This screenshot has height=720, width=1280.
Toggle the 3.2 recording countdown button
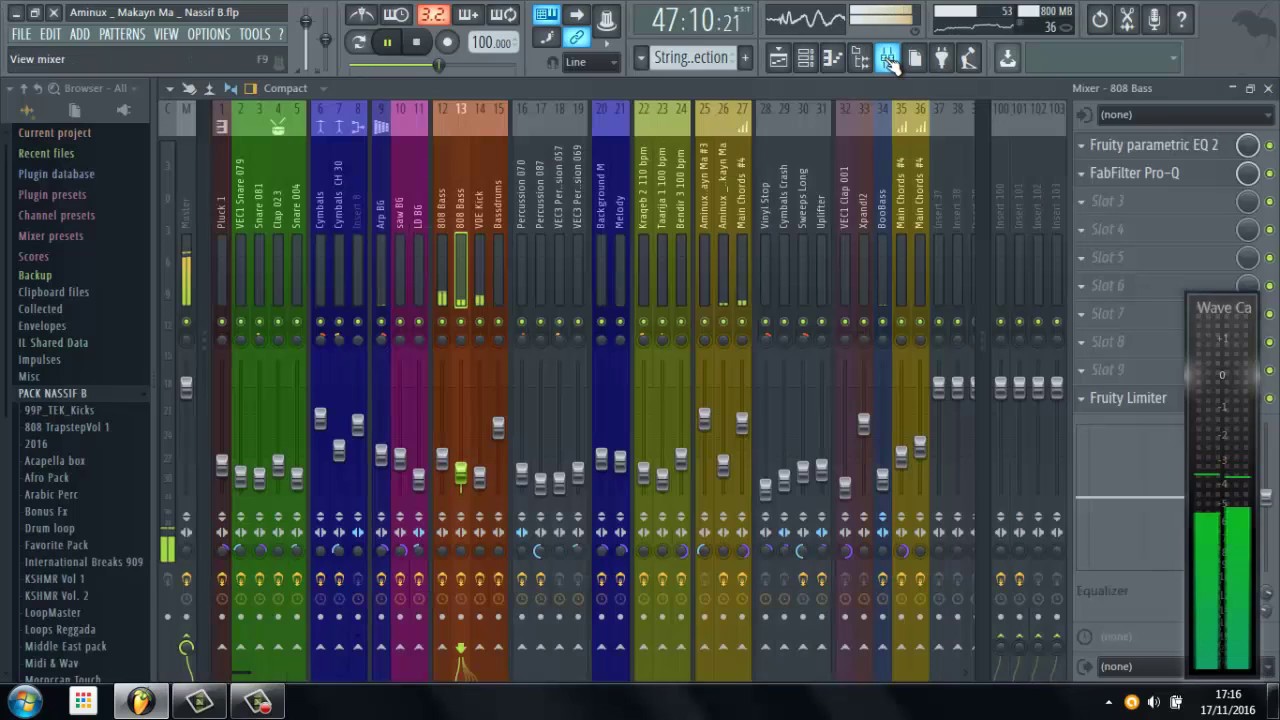pos(432,15)
